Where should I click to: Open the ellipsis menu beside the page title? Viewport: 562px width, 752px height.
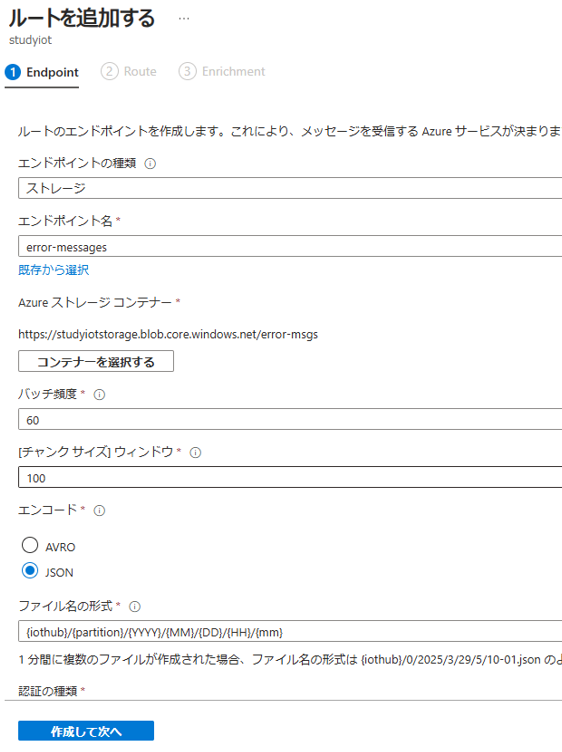point(184,19)
